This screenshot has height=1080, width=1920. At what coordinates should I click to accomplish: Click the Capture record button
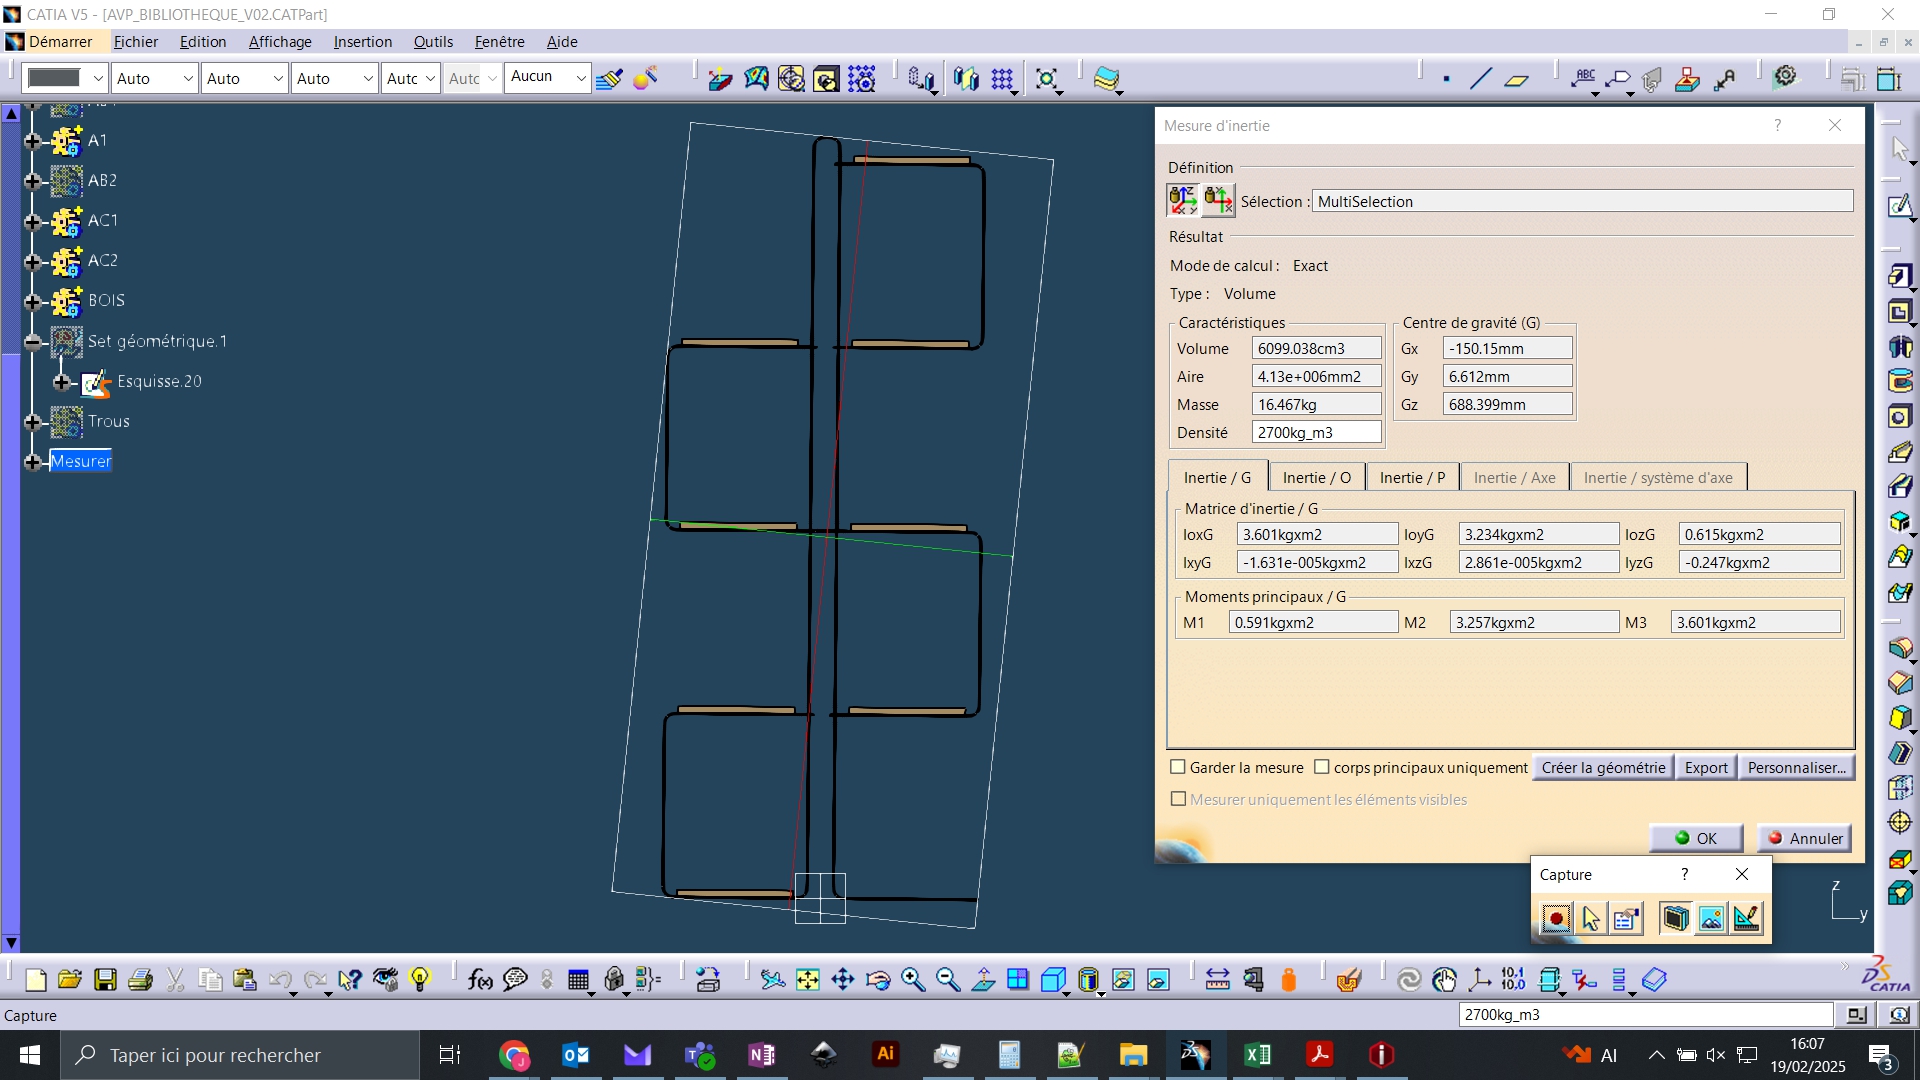coord(1556,918)
